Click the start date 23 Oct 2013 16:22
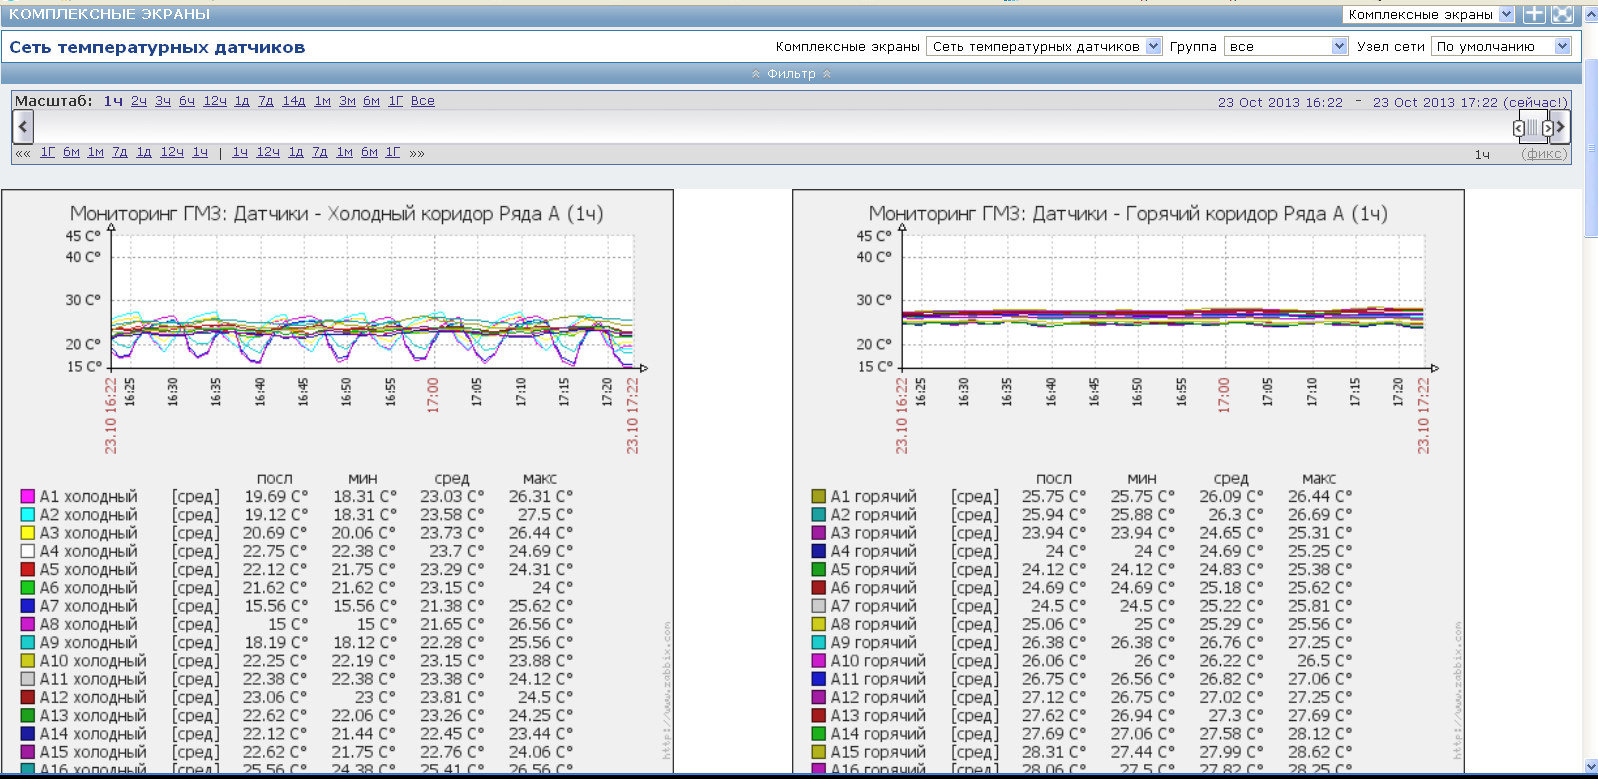Screen dimensions: 1598x779 tap(1280, 102)
